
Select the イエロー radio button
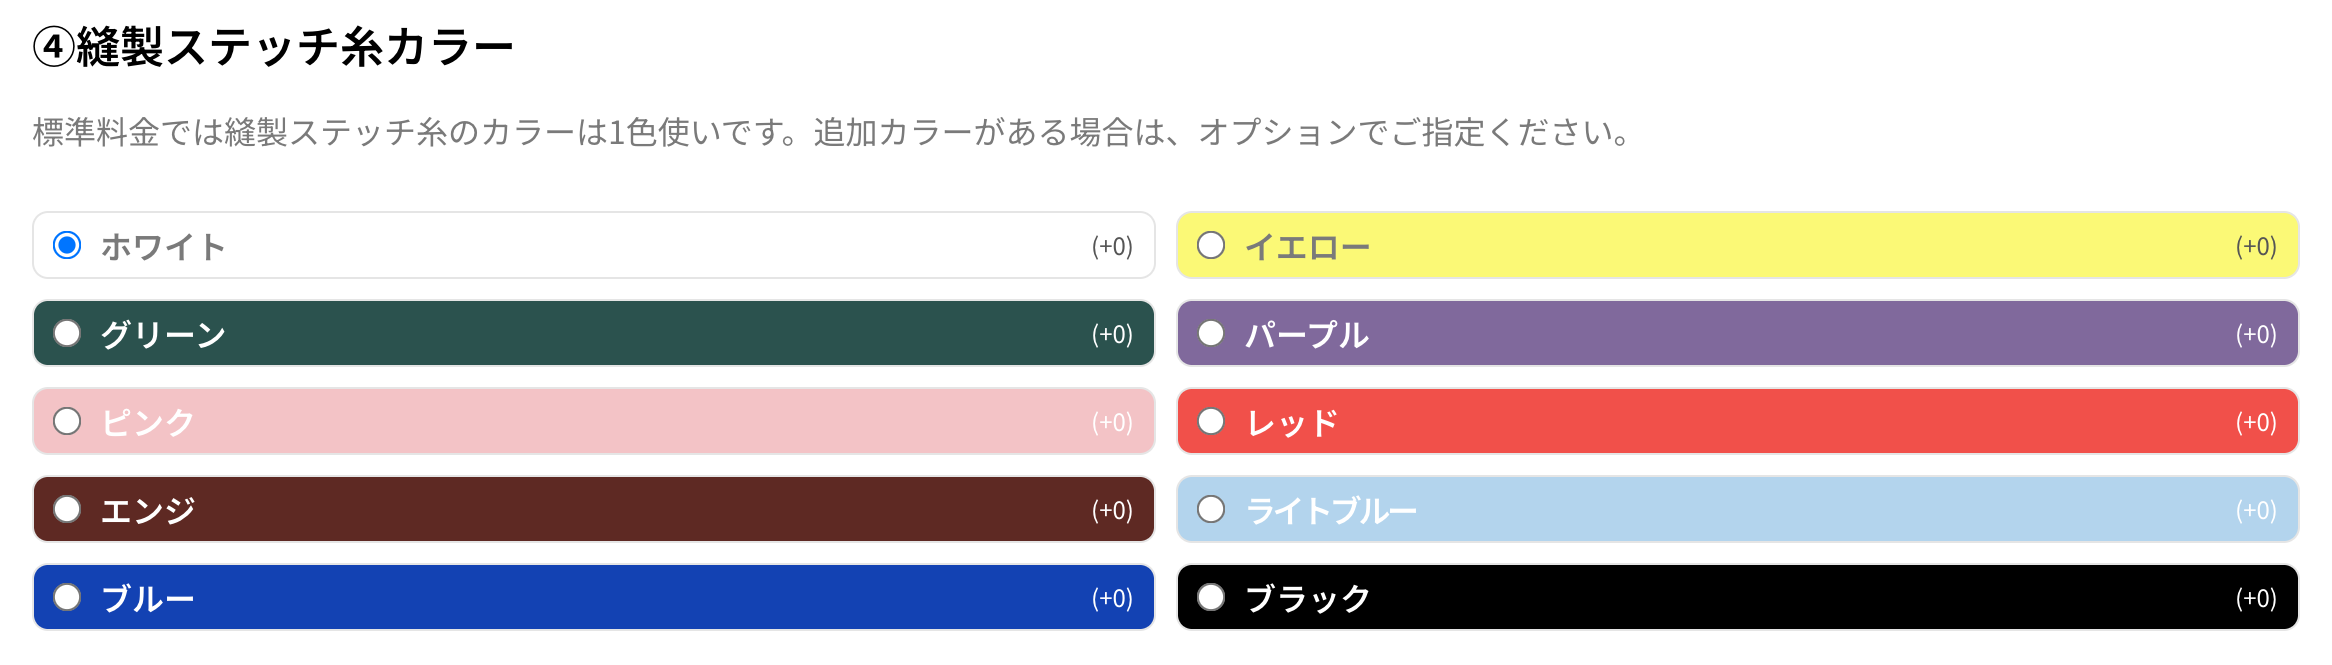click(x=1211, y=245)
